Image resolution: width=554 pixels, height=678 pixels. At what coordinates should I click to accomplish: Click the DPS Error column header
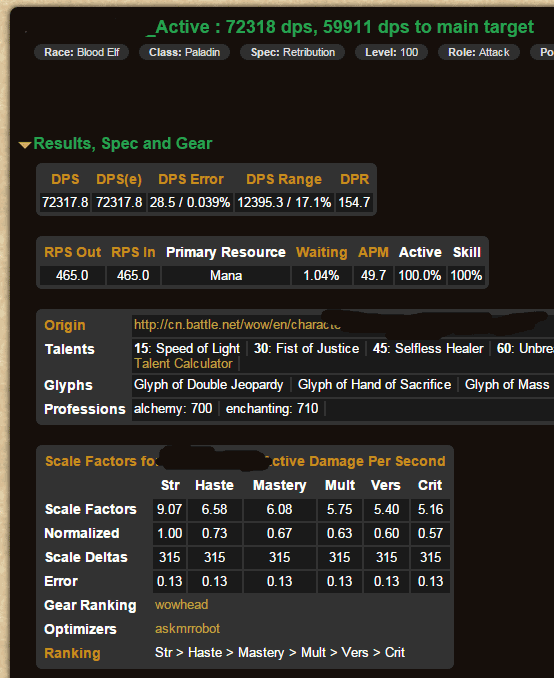coord(191,179)
